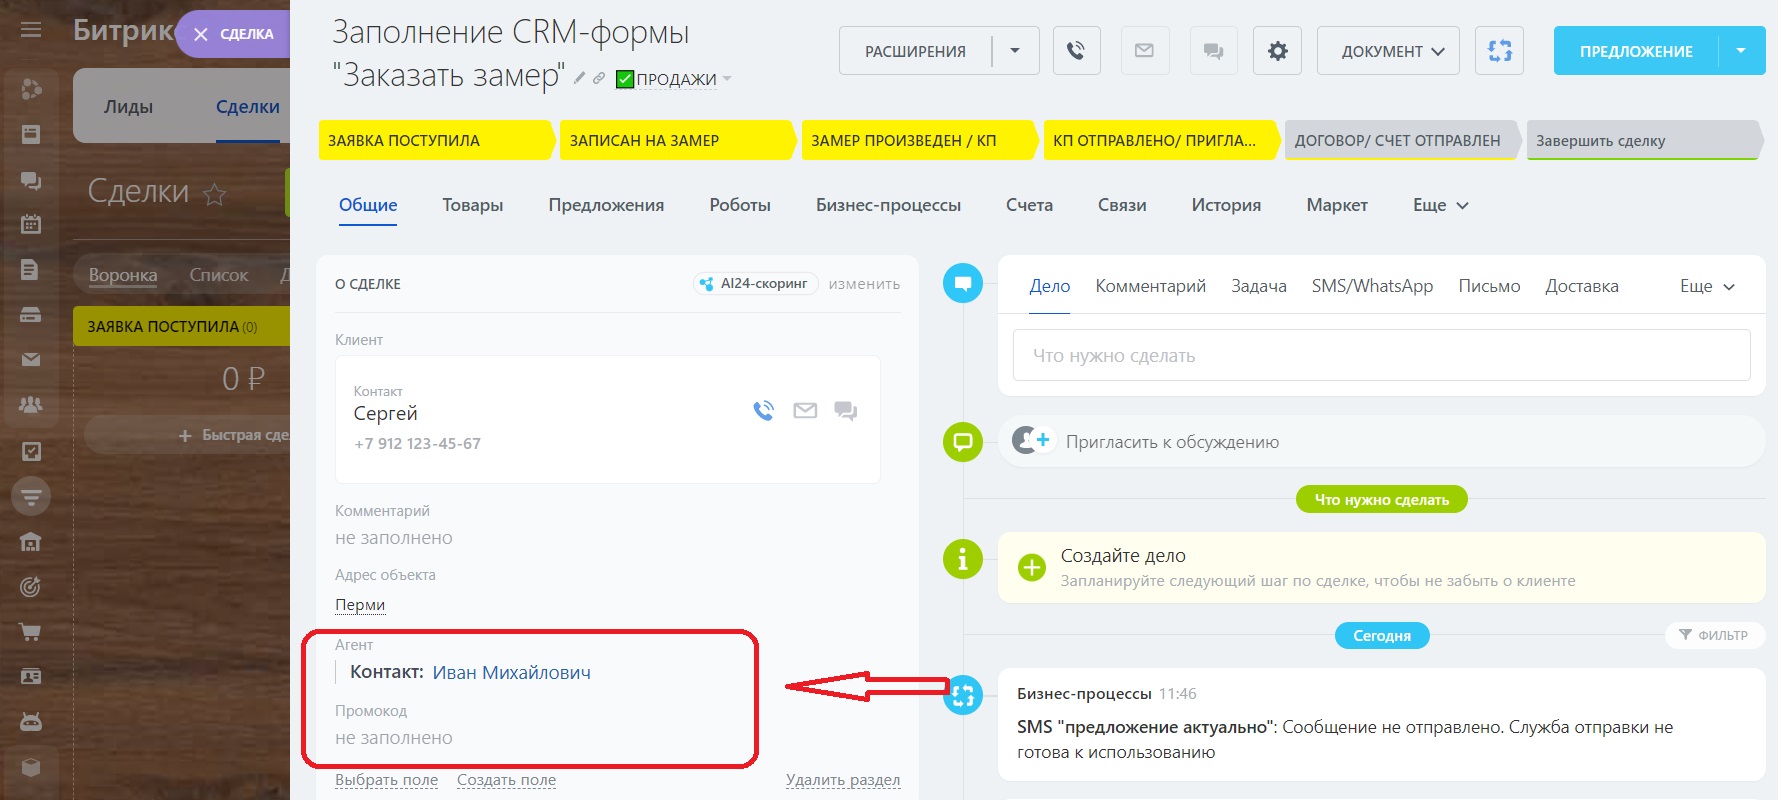Image resolution: width=1778 pixels, height=800 pixels.
Task: Switch to the Товары tab
Action: pyautogui.click(x=472, y=205)
